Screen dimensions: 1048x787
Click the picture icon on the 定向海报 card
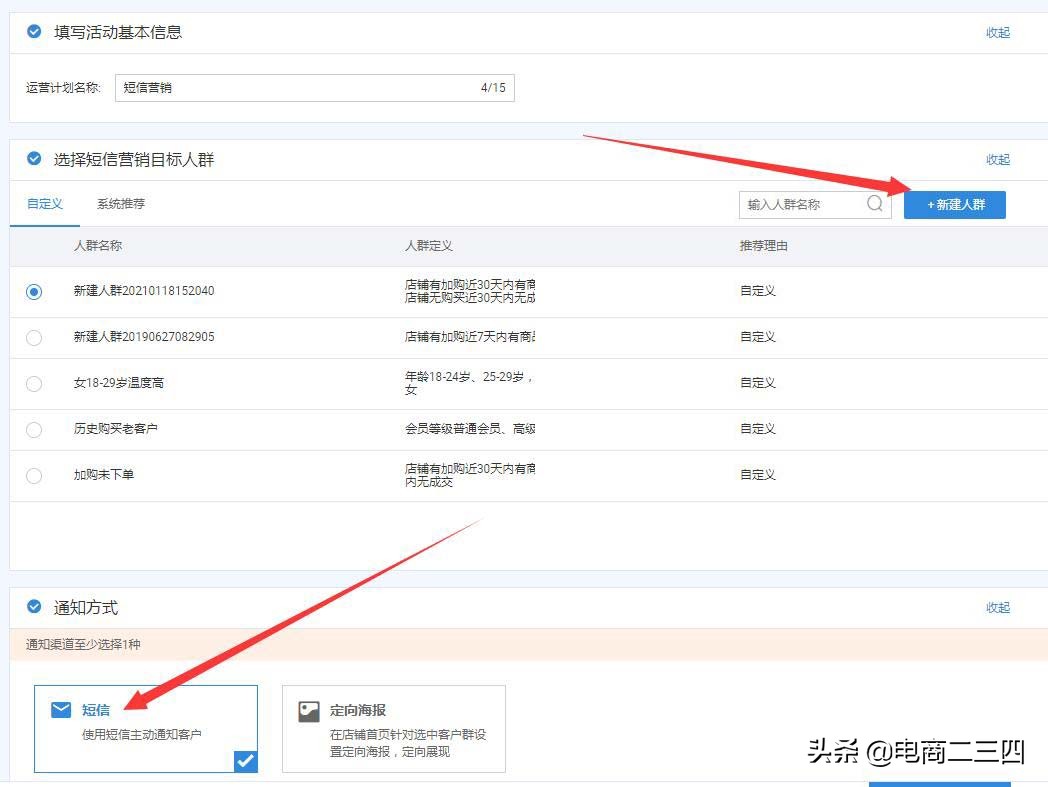pyautogui.click(x=310, y=710)
